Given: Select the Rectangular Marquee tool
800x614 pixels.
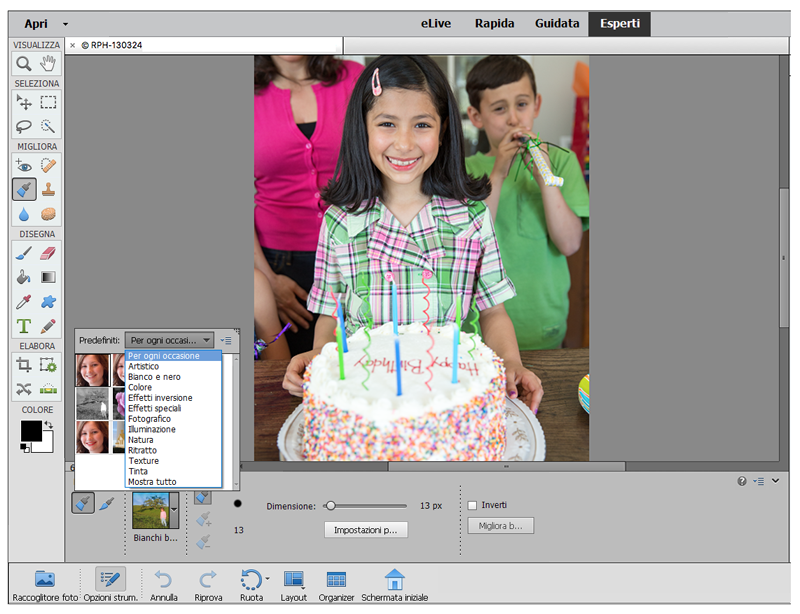Looking at the screenshot, I should point(48,102).
